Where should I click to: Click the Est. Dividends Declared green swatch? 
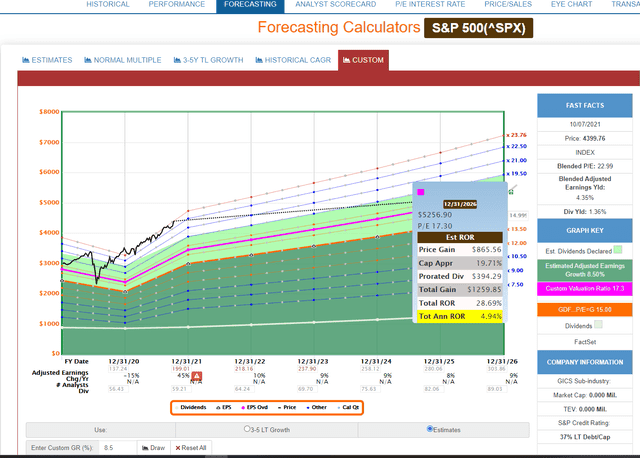tap(618, 249)
